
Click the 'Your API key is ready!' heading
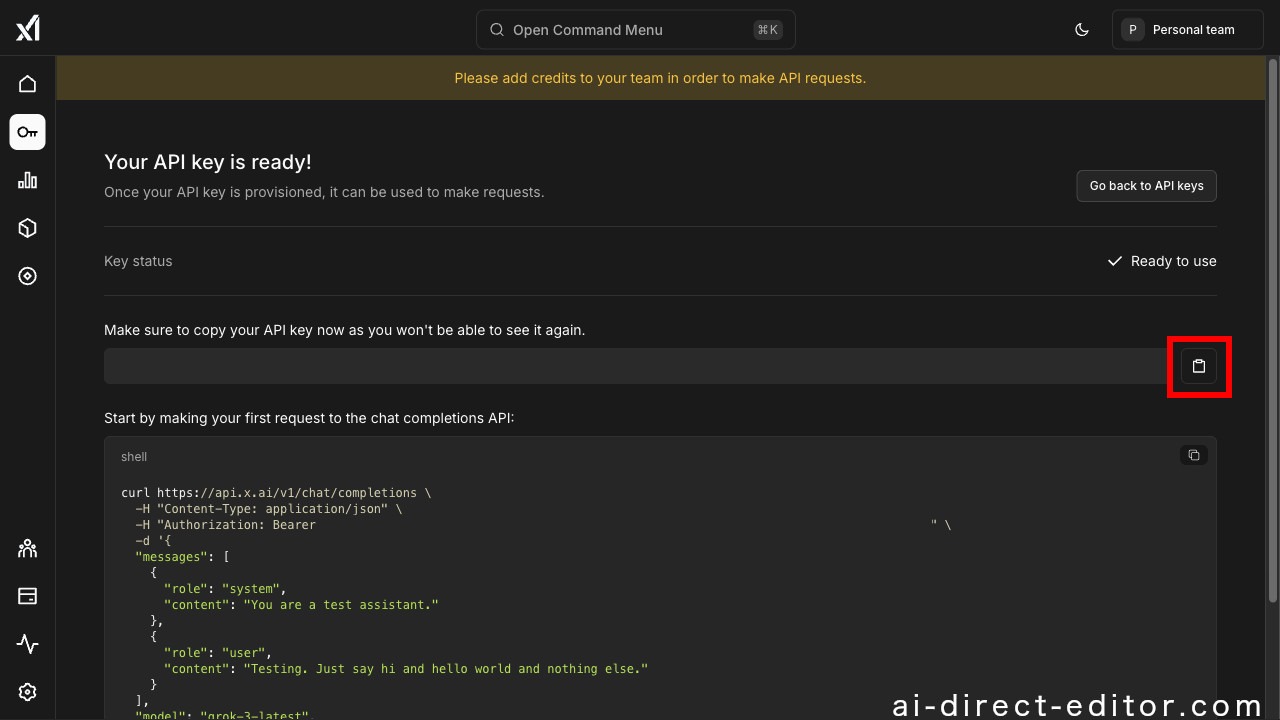208,162
